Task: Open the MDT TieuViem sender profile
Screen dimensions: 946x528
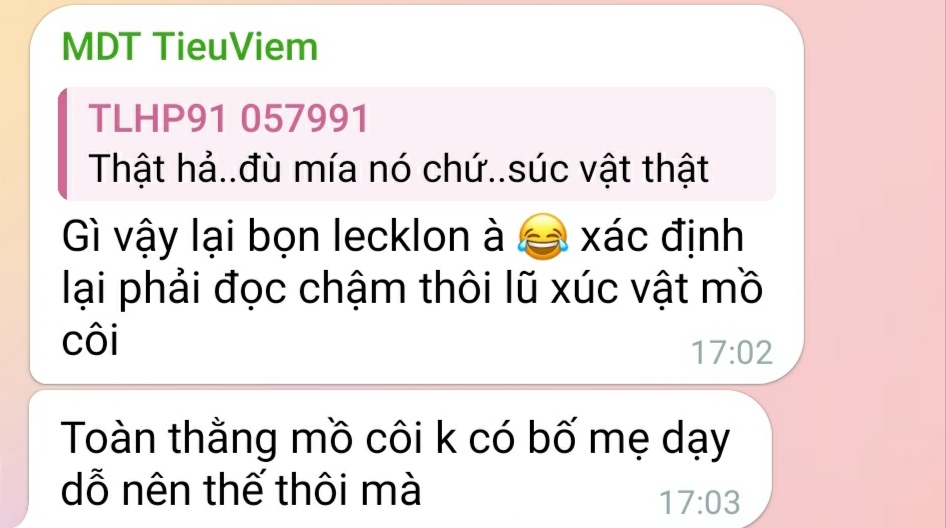Action: [x=189, y=46]
